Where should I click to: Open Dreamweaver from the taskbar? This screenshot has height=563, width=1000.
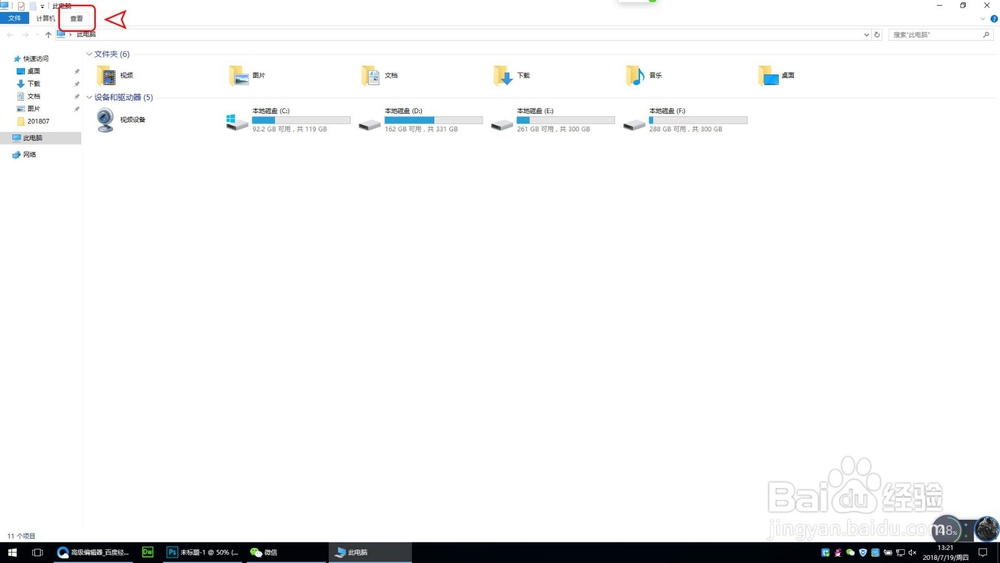(x=147, y=552)
